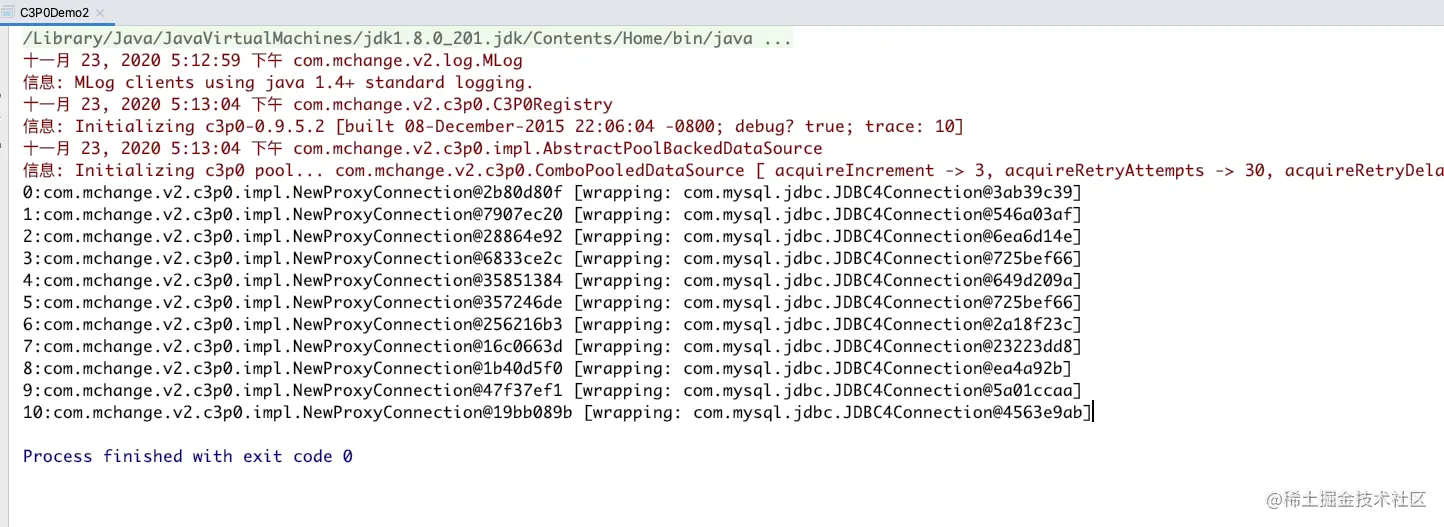
Task: Click the java command path line
Action: (x=407, y=39)
